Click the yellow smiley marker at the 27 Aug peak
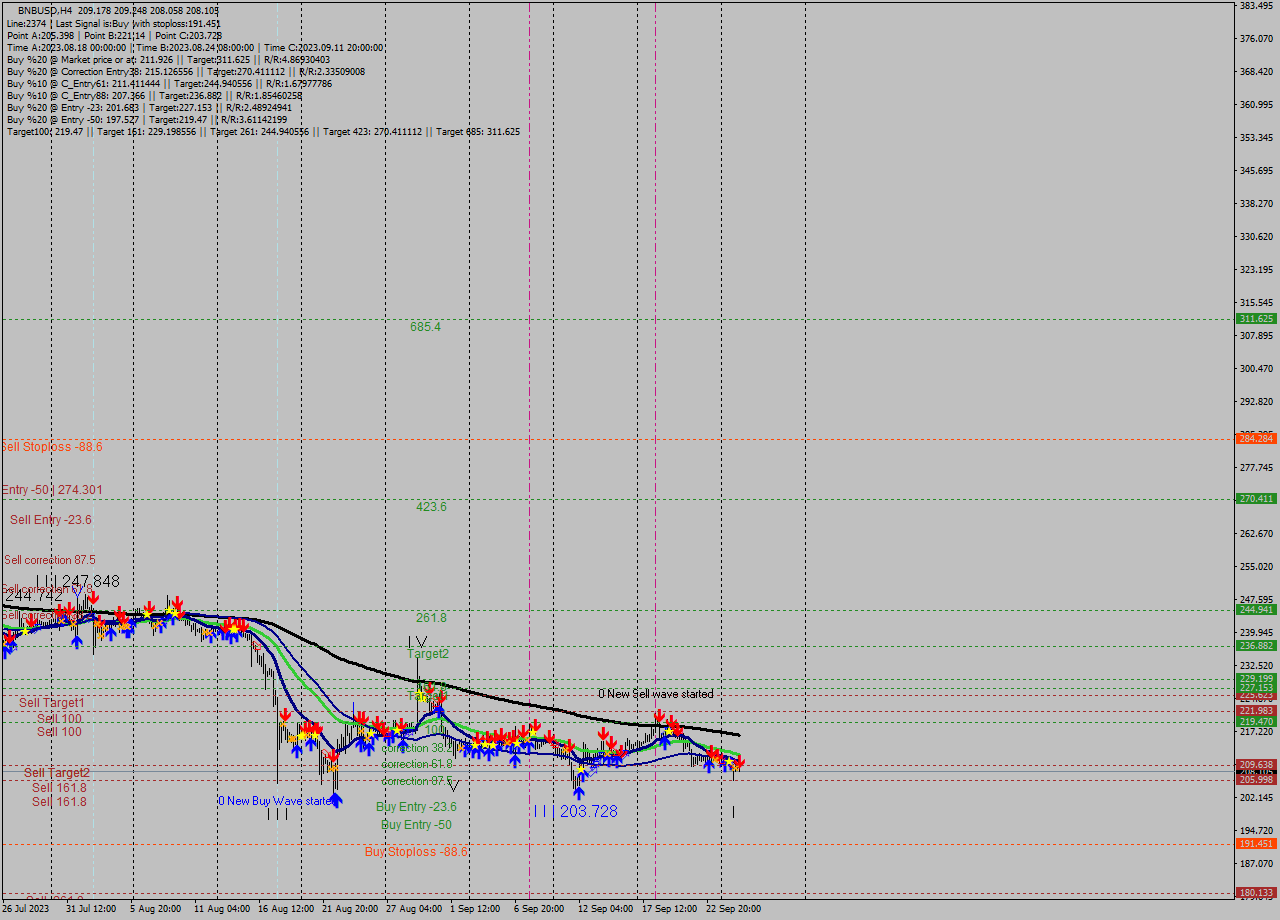 (420, 695)
